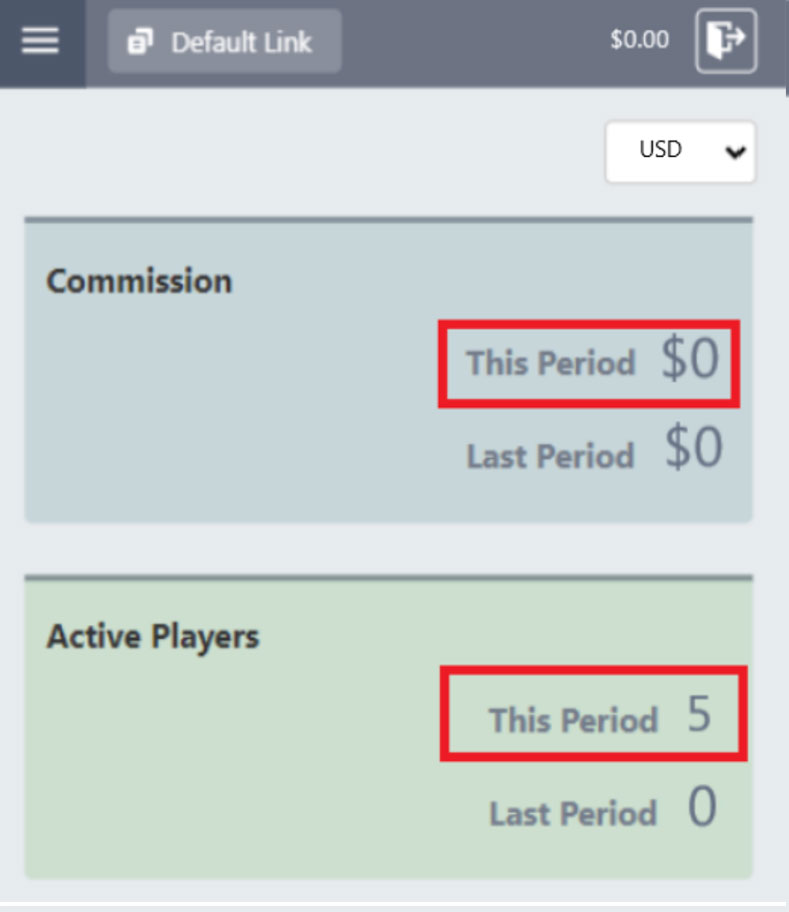Click Active Players Last Period label
789x912 pixels.
pyautogui.click(x=573, y=813)
